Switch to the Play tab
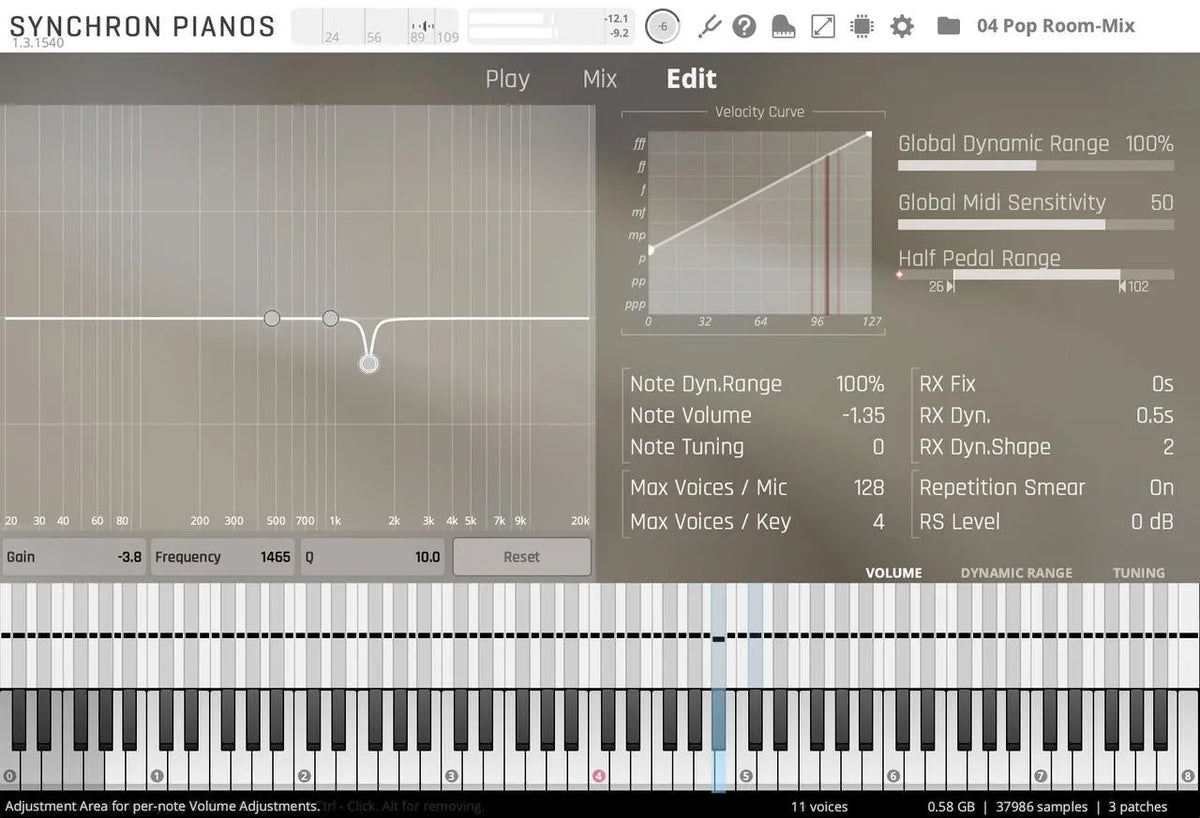Screen dimensions: 1200x818 tap(507, 79)
